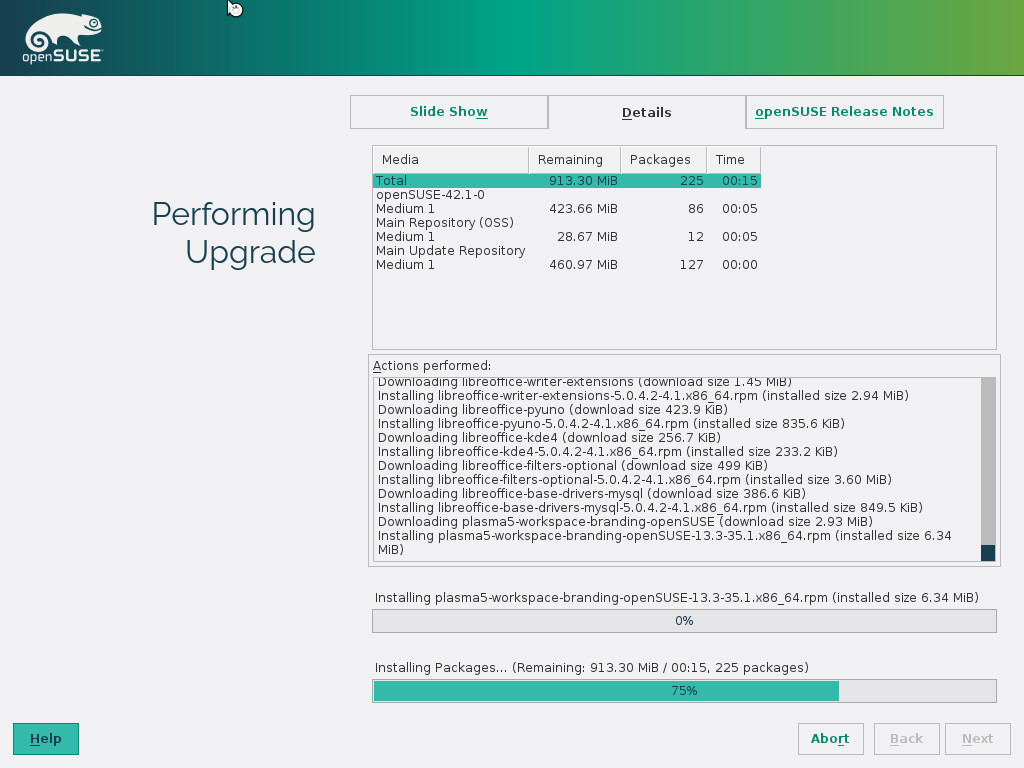The width and height of the screenshot is (1024, 768).
Task: Click the Packages column header
Action: tap(662, 160)
